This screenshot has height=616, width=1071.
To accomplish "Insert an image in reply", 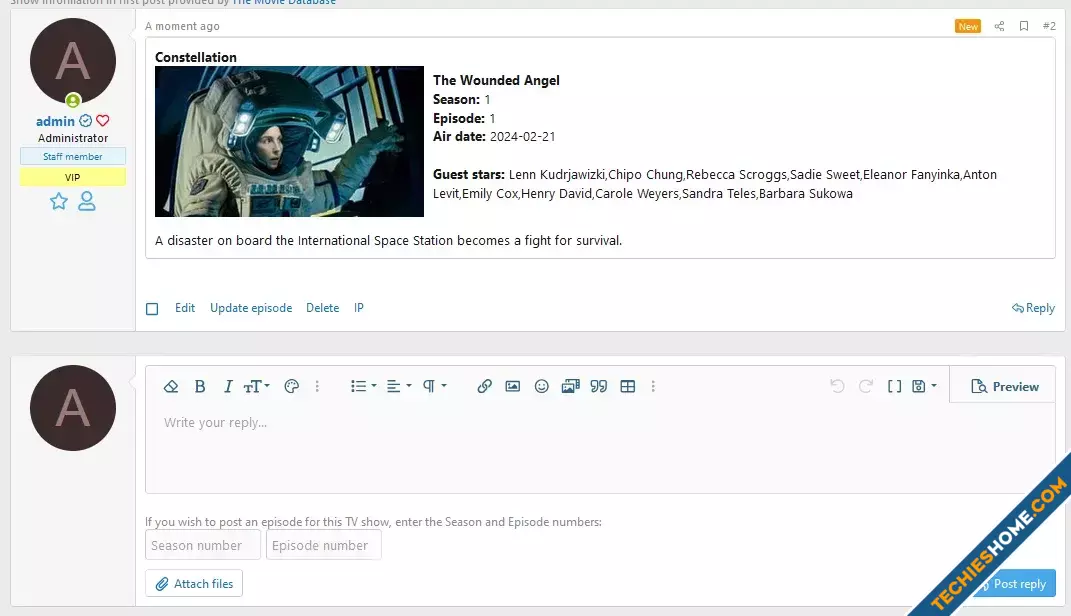I will [x=512, y=387].
